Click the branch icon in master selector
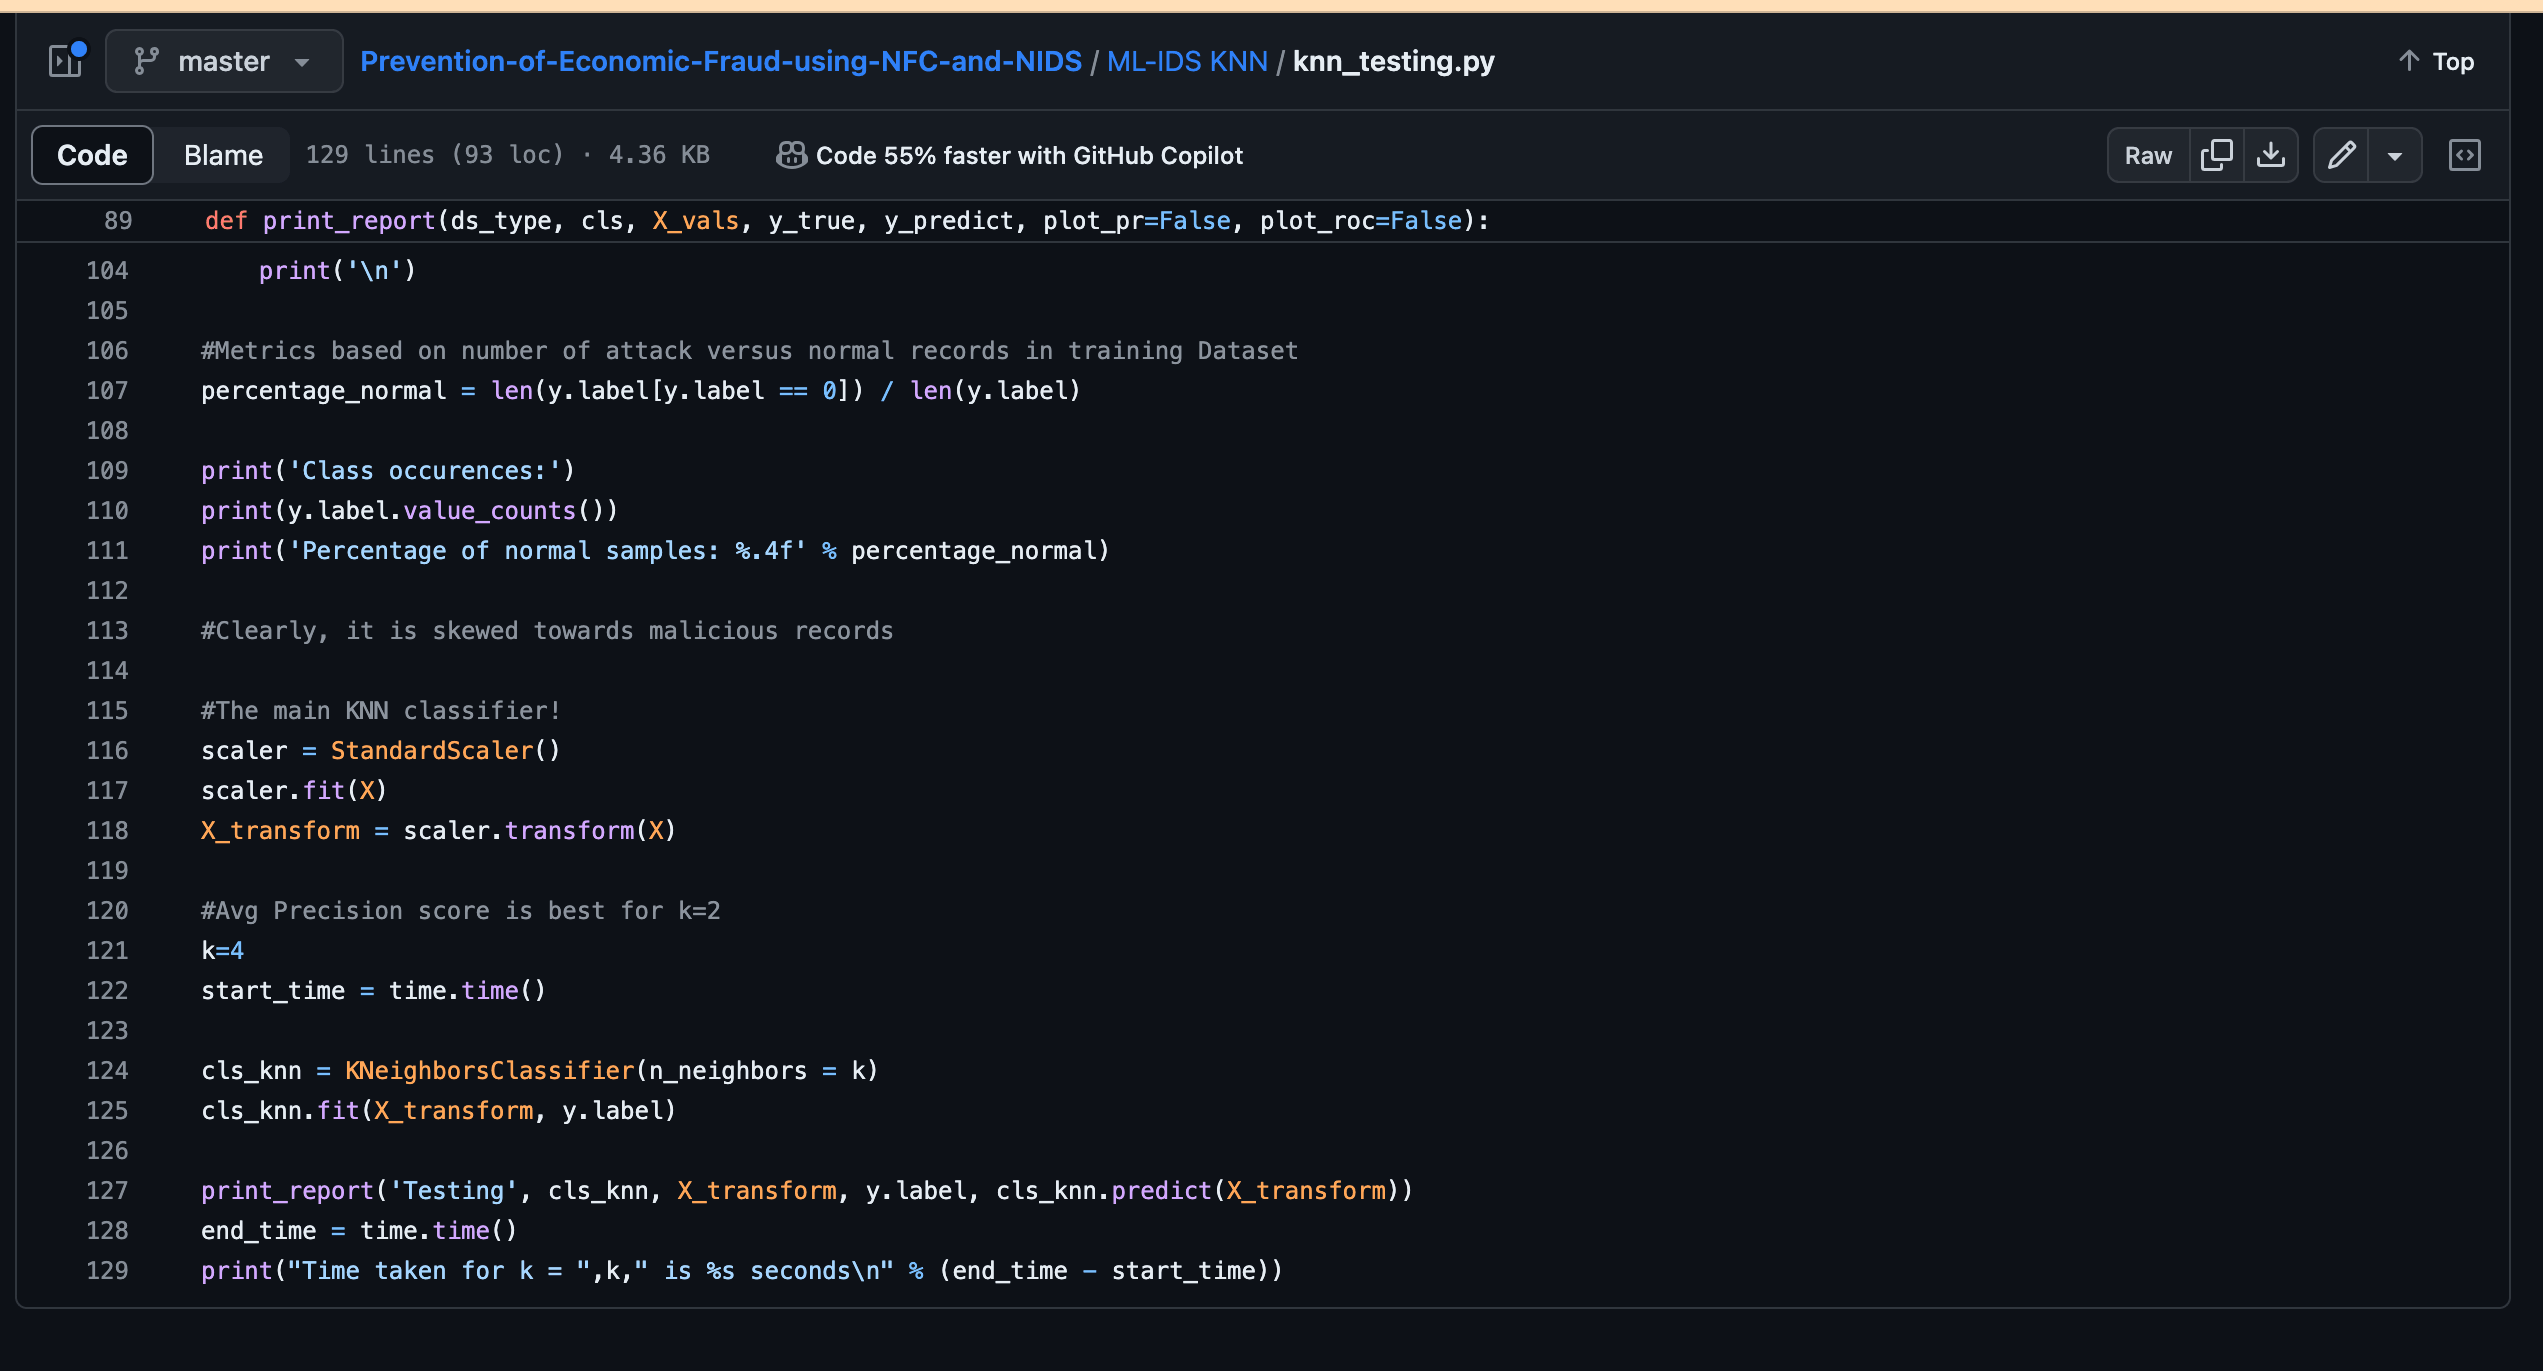Image resolution: width=2543 pixels, height=1371 pixels. (x=147, y=61)
